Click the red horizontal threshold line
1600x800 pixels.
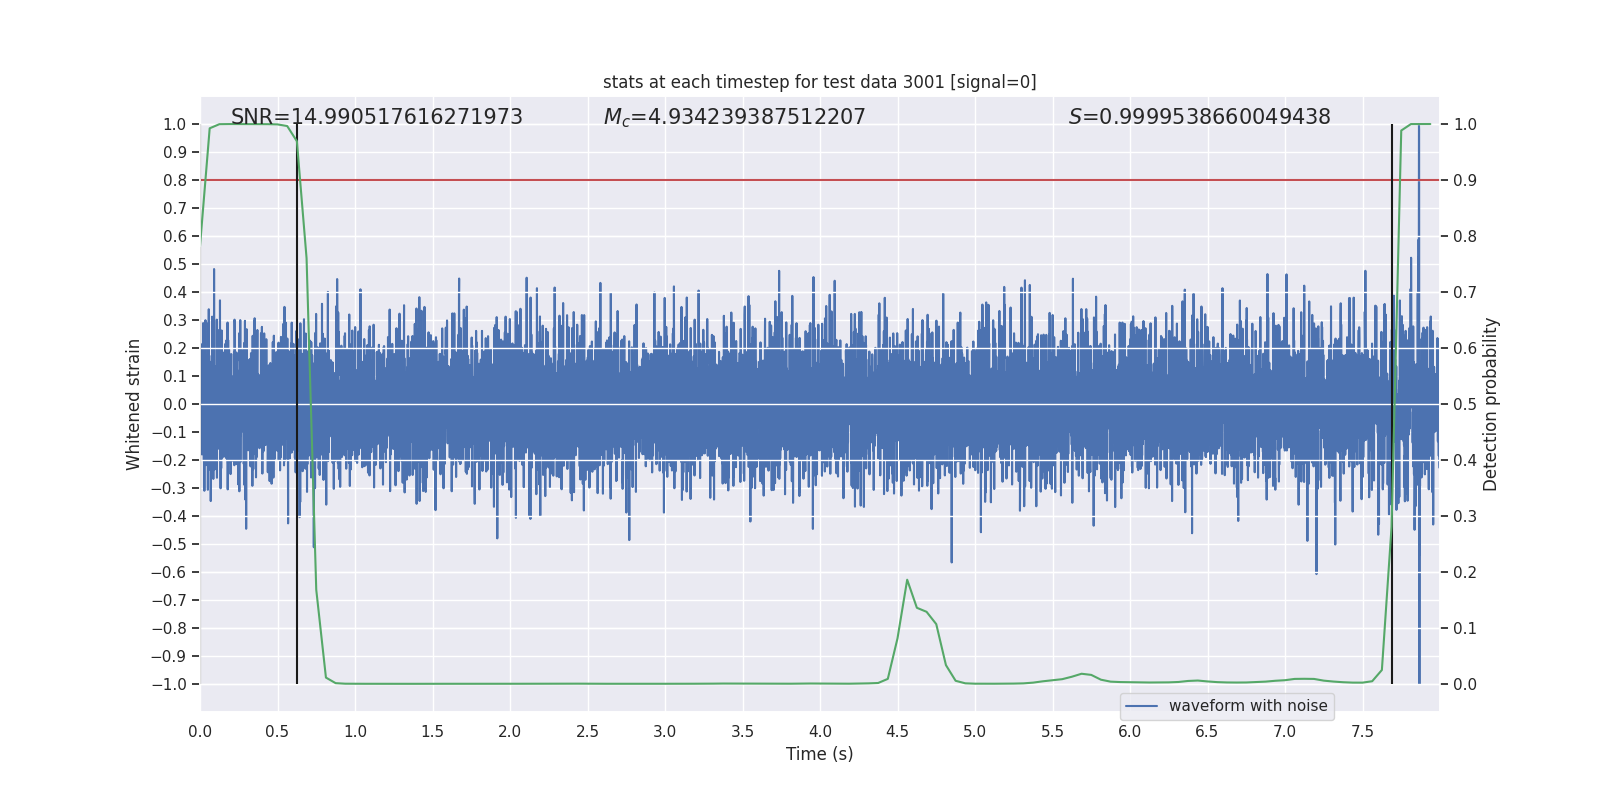tap(820, 180)
